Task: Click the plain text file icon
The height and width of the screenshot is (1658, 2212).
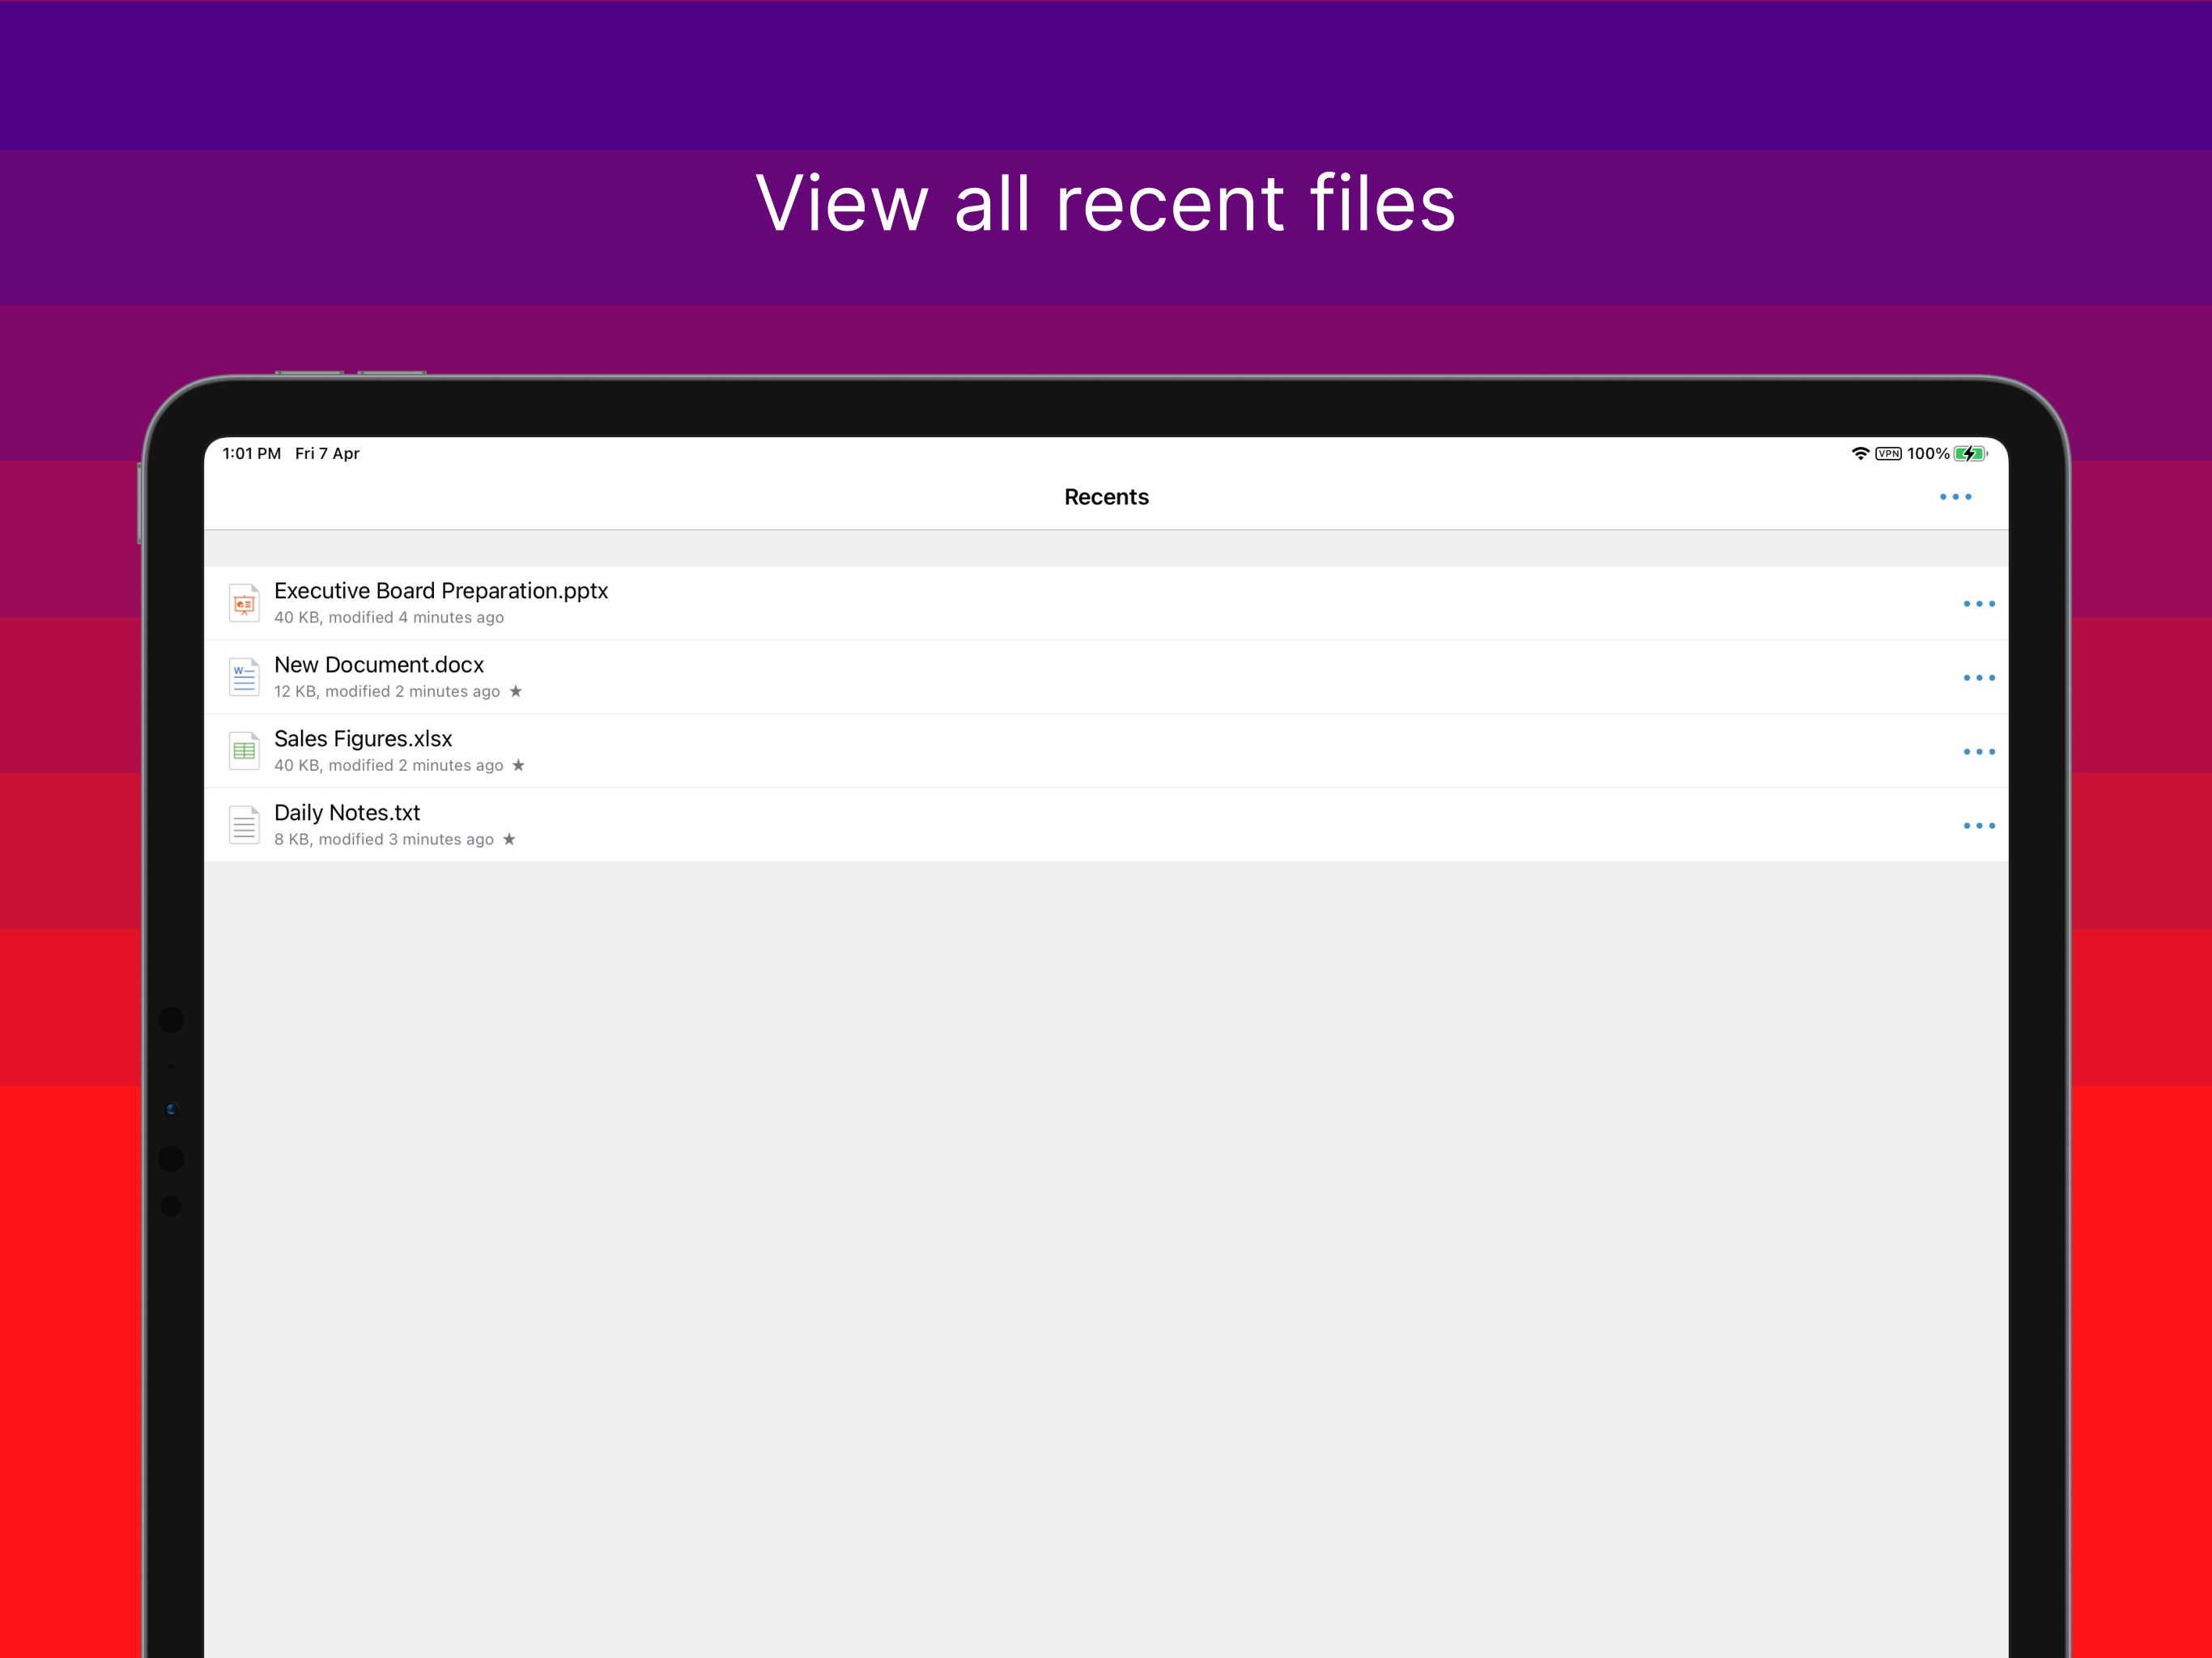Action: [244, 825]
